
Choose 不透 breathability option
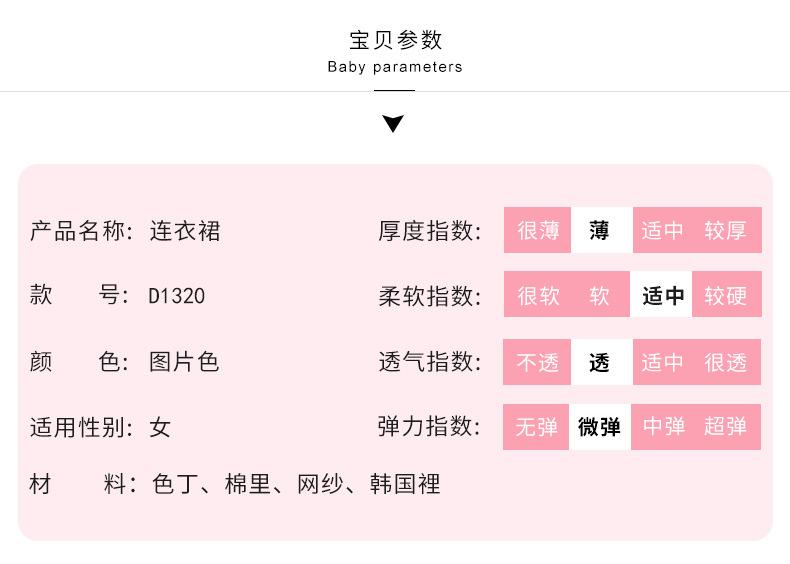(x=537, y=362)
